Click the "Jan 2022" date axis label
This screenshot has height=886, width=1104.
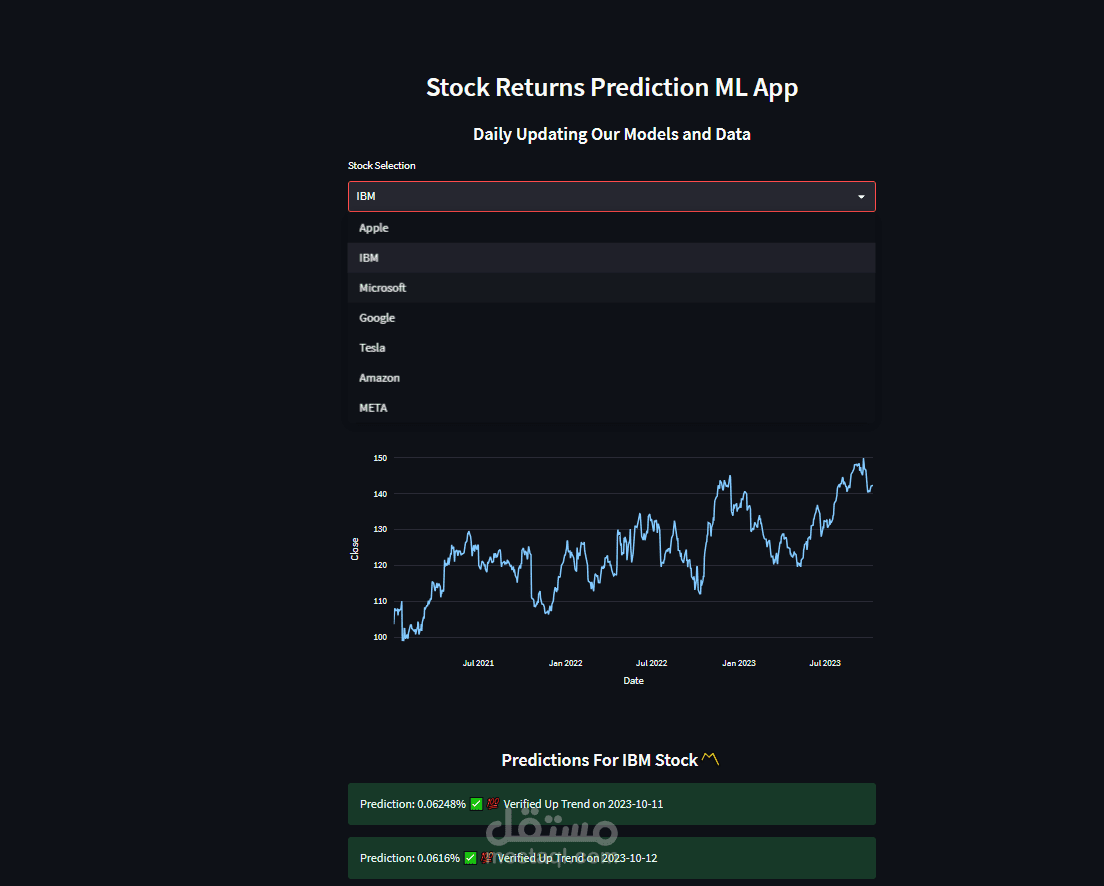565,663
